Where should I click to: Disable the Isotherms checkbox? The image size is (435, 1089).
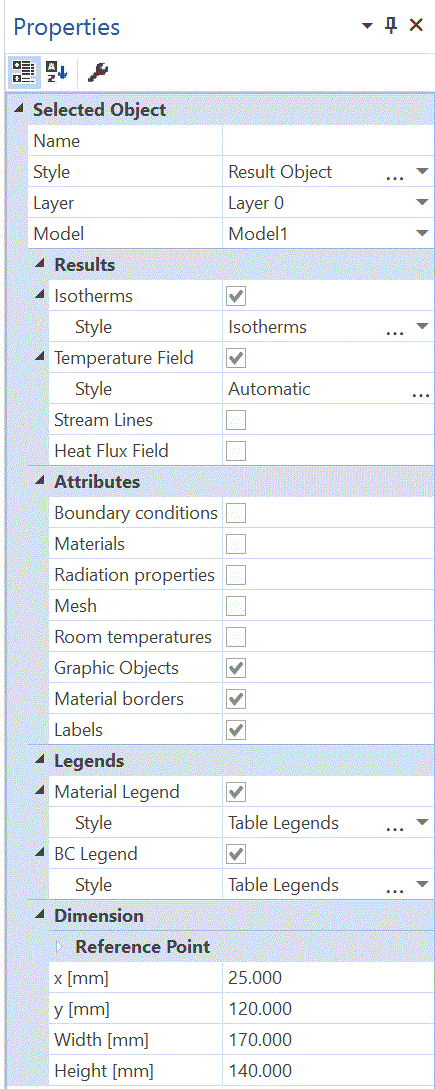237,297
